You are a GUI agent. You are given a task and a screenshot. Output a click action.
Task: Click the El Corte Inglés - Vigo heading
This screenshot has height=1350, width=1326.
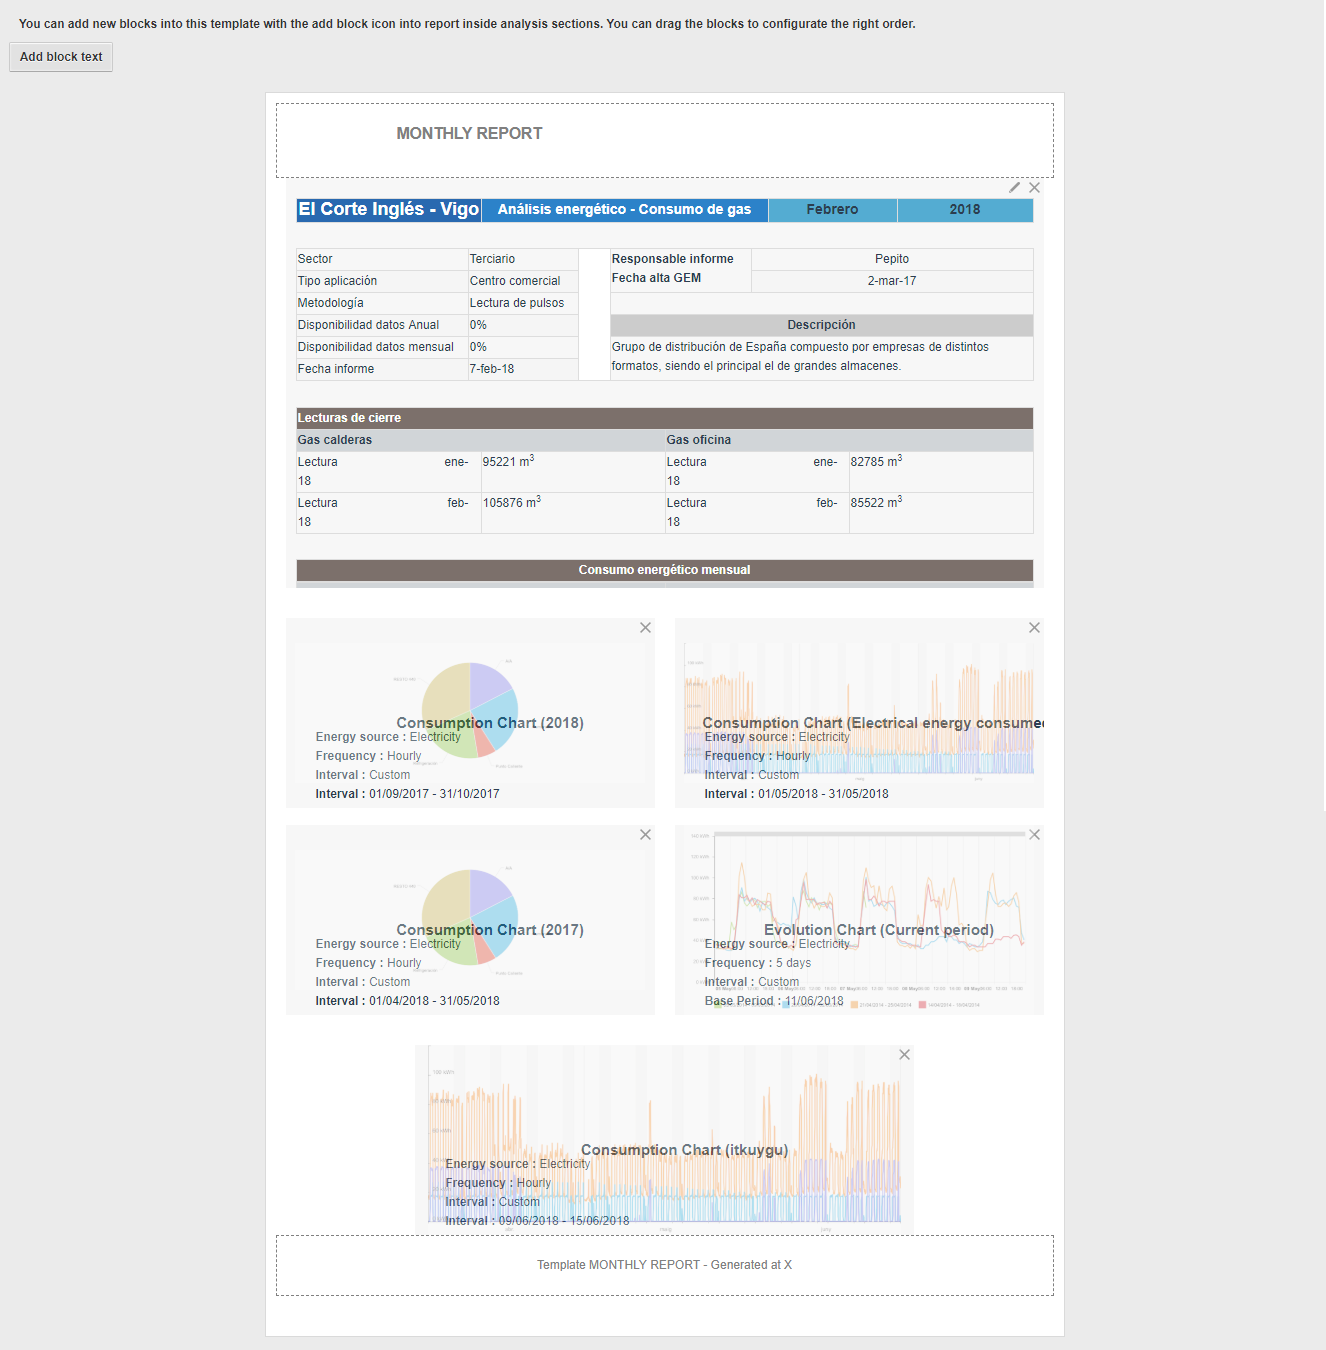(389, 209)
